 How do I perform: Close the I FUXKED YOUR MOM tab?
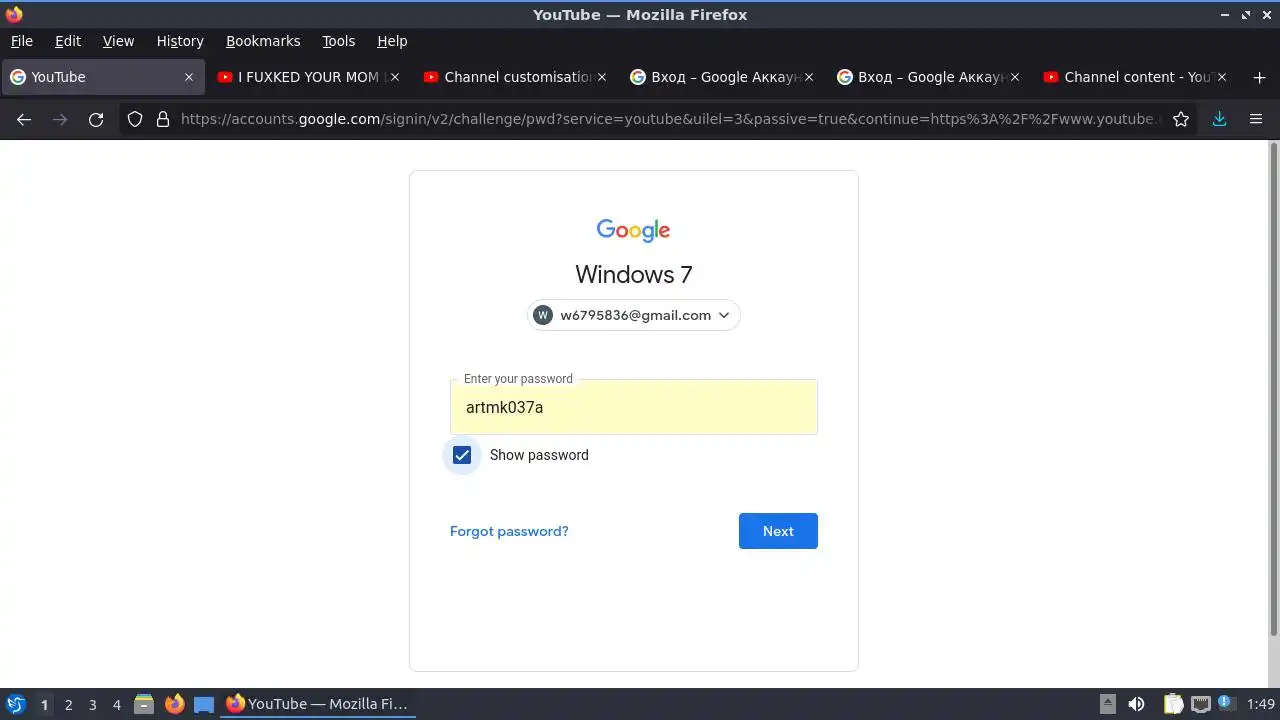point(395,77)
